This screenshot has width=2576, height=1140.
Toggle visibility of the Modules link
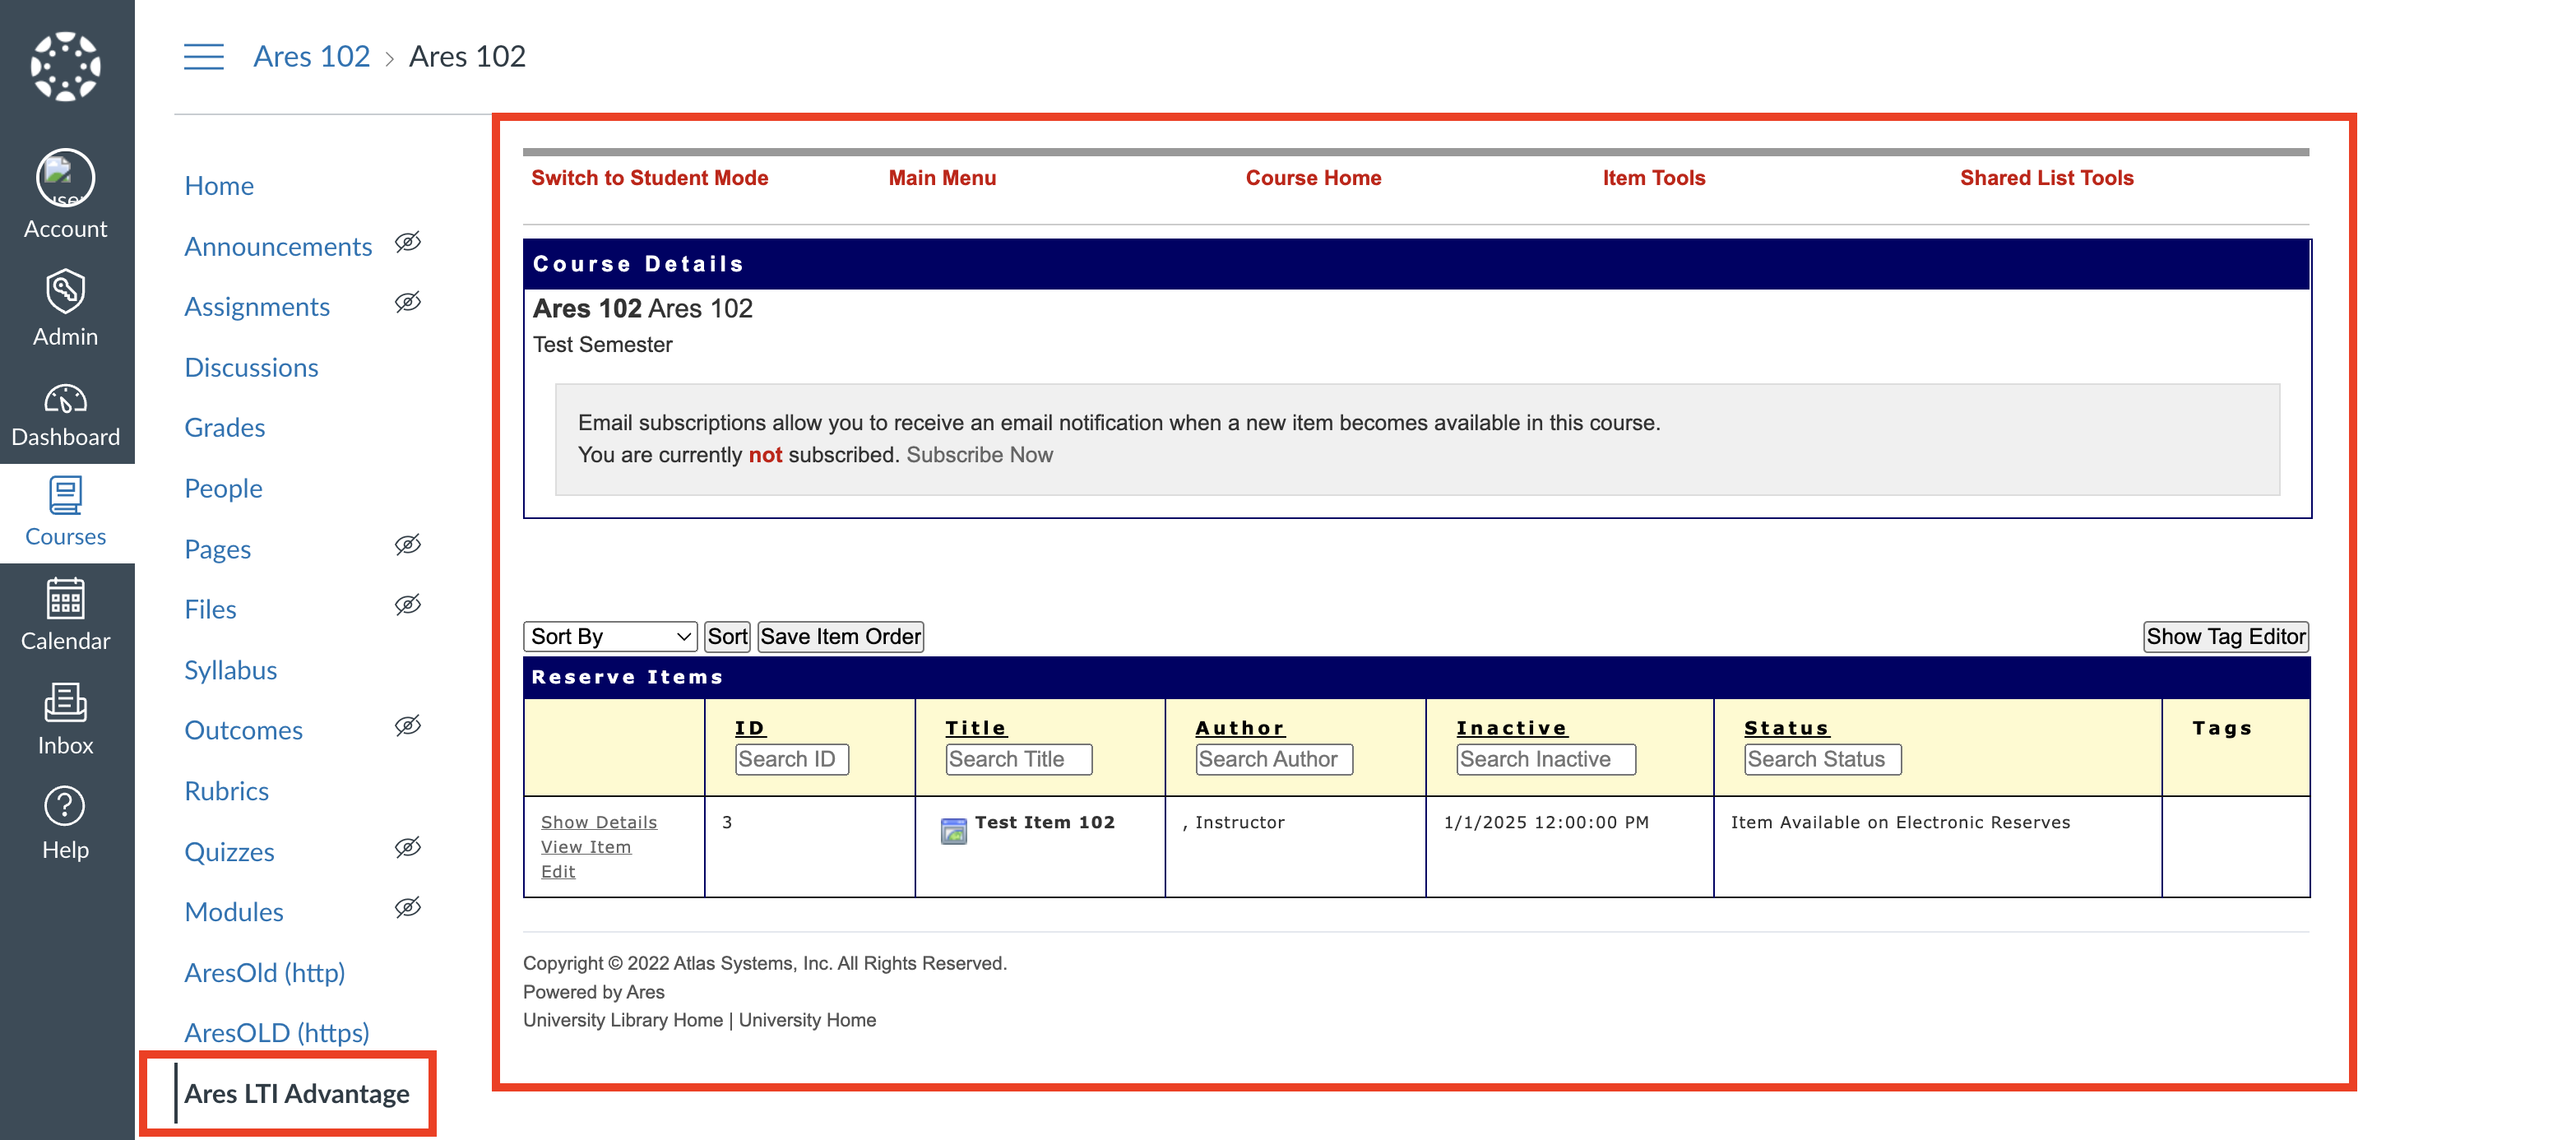point(408,908)
